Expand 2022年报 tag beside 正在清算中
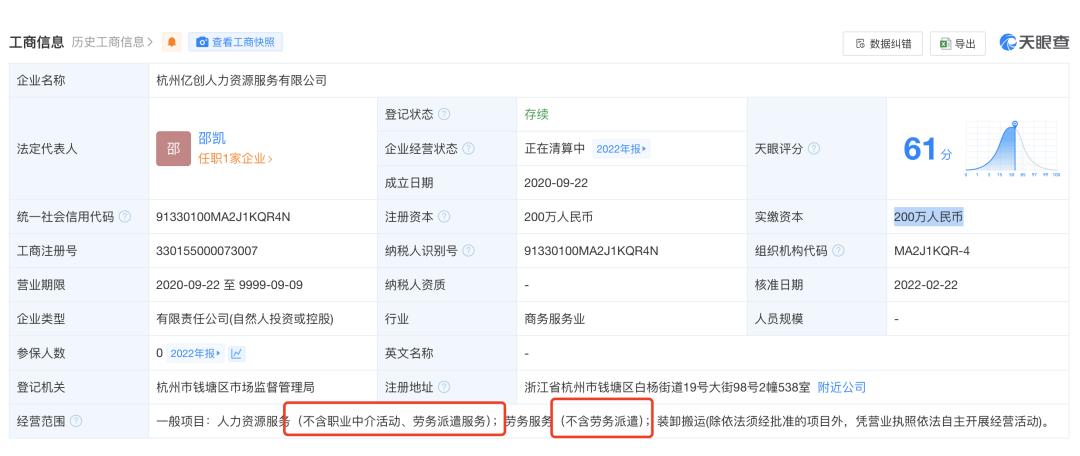This screenshot has height=456, width=1080. (x=621, y=149)
